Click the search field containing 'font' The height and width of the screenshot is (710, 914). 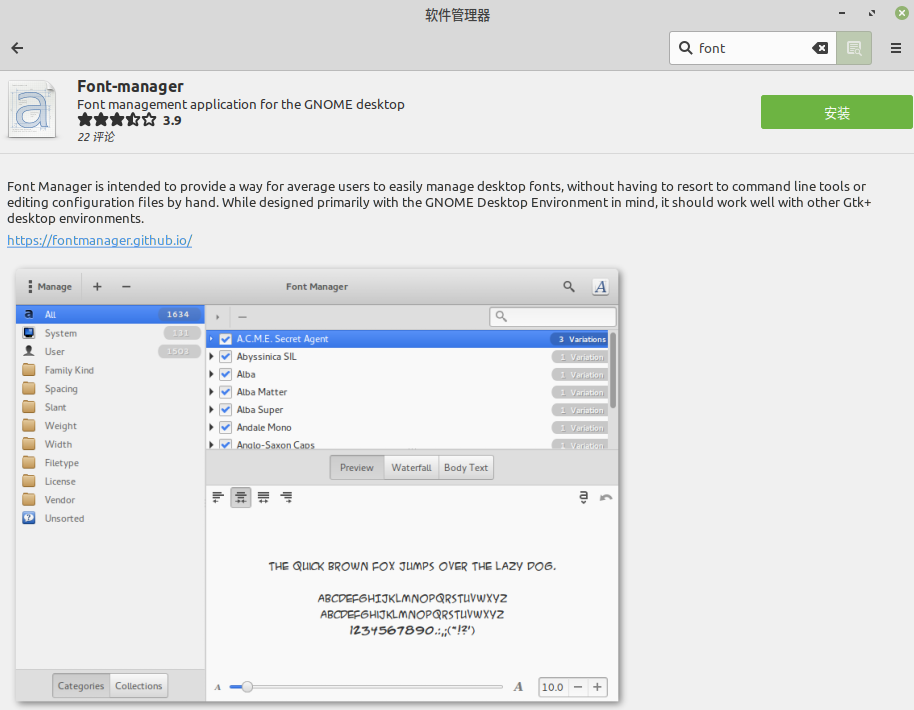(753, 48)
